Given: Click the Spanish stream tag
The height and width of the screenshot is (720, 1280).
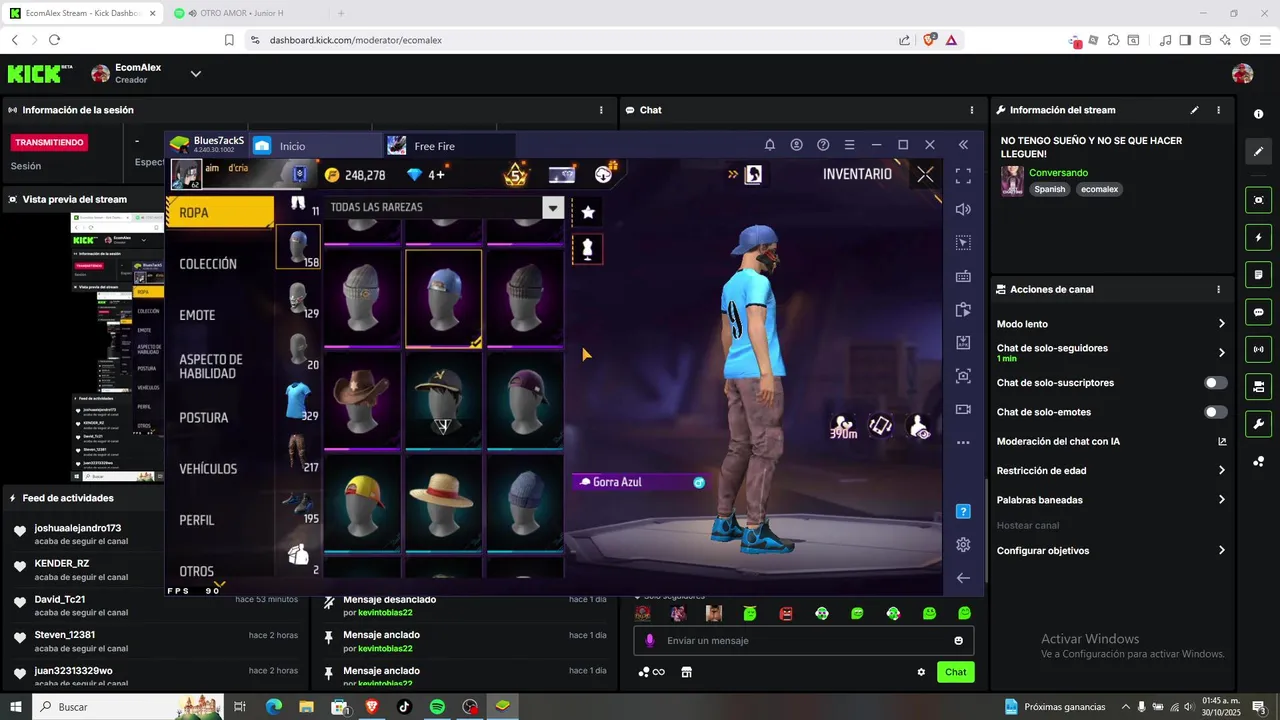Looking at the screenshot, I should pyautogui.click(x=1050, y=189).
